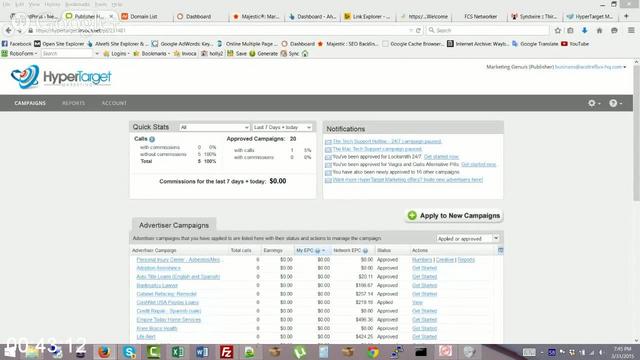
Task: Open the bookmarks list icon beside star
Action: tap(570, 30)
